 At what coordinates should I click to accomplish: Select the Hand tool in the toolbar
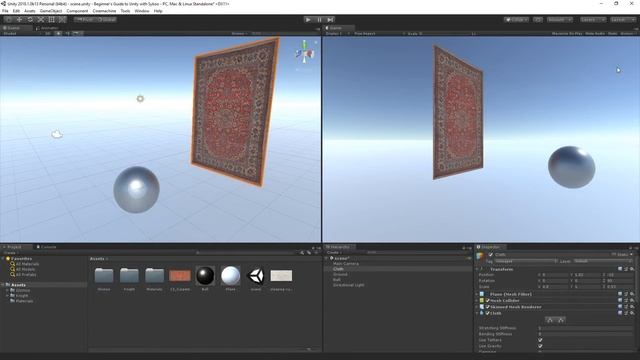pyautogui.click(x=8, y=19)
